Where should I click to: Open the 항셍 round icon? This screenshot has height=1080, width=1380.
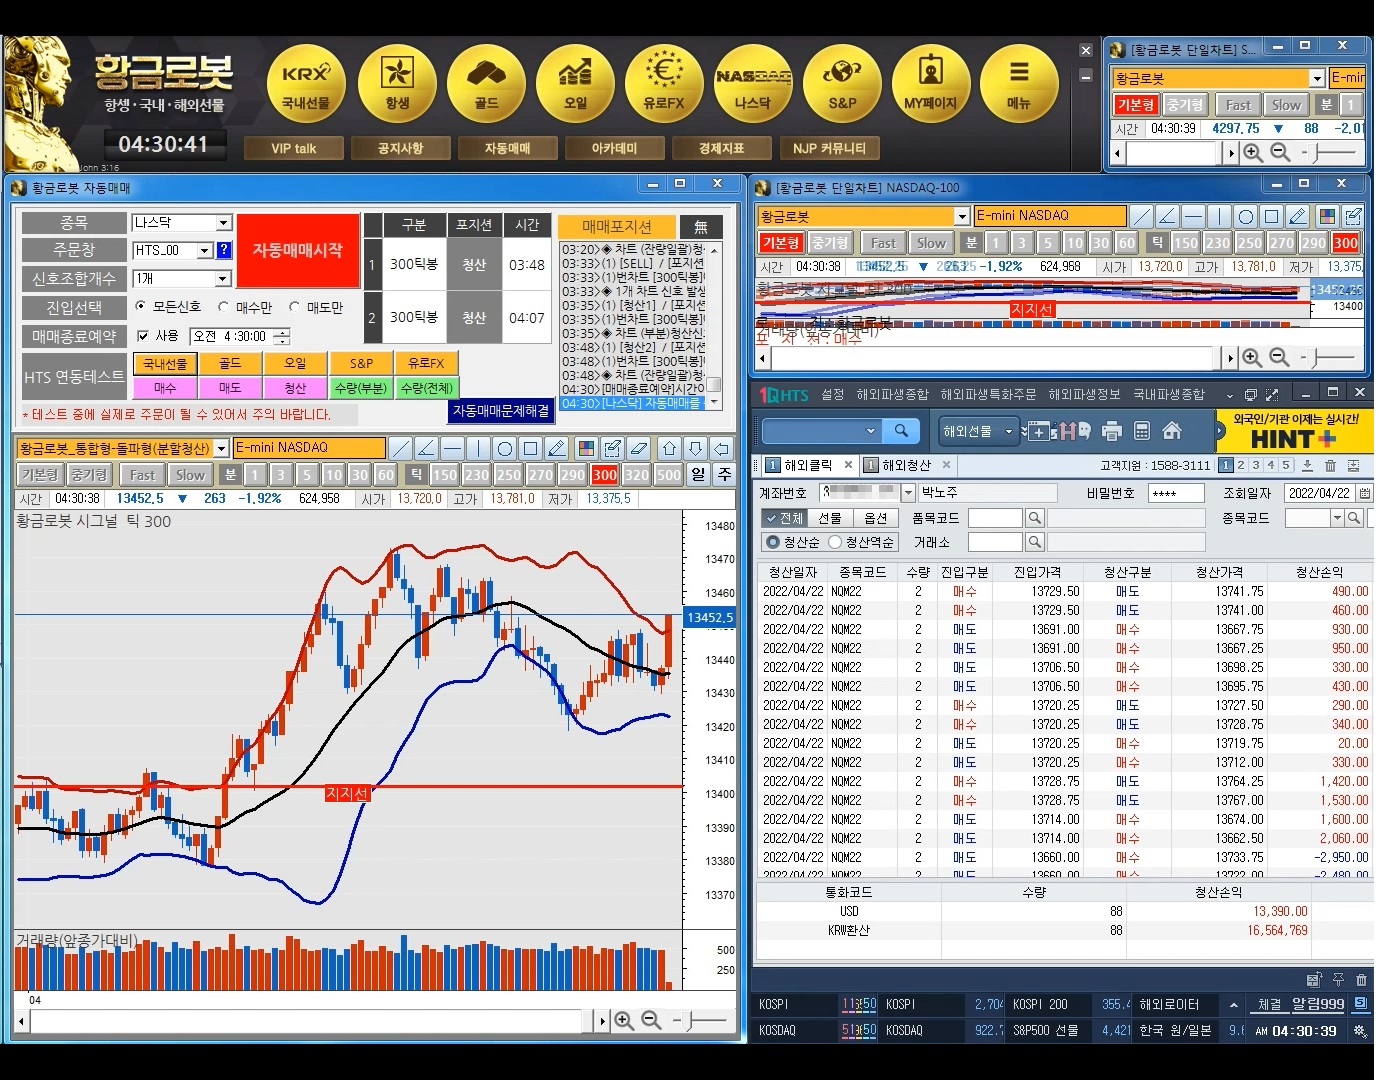pos(397,83)
